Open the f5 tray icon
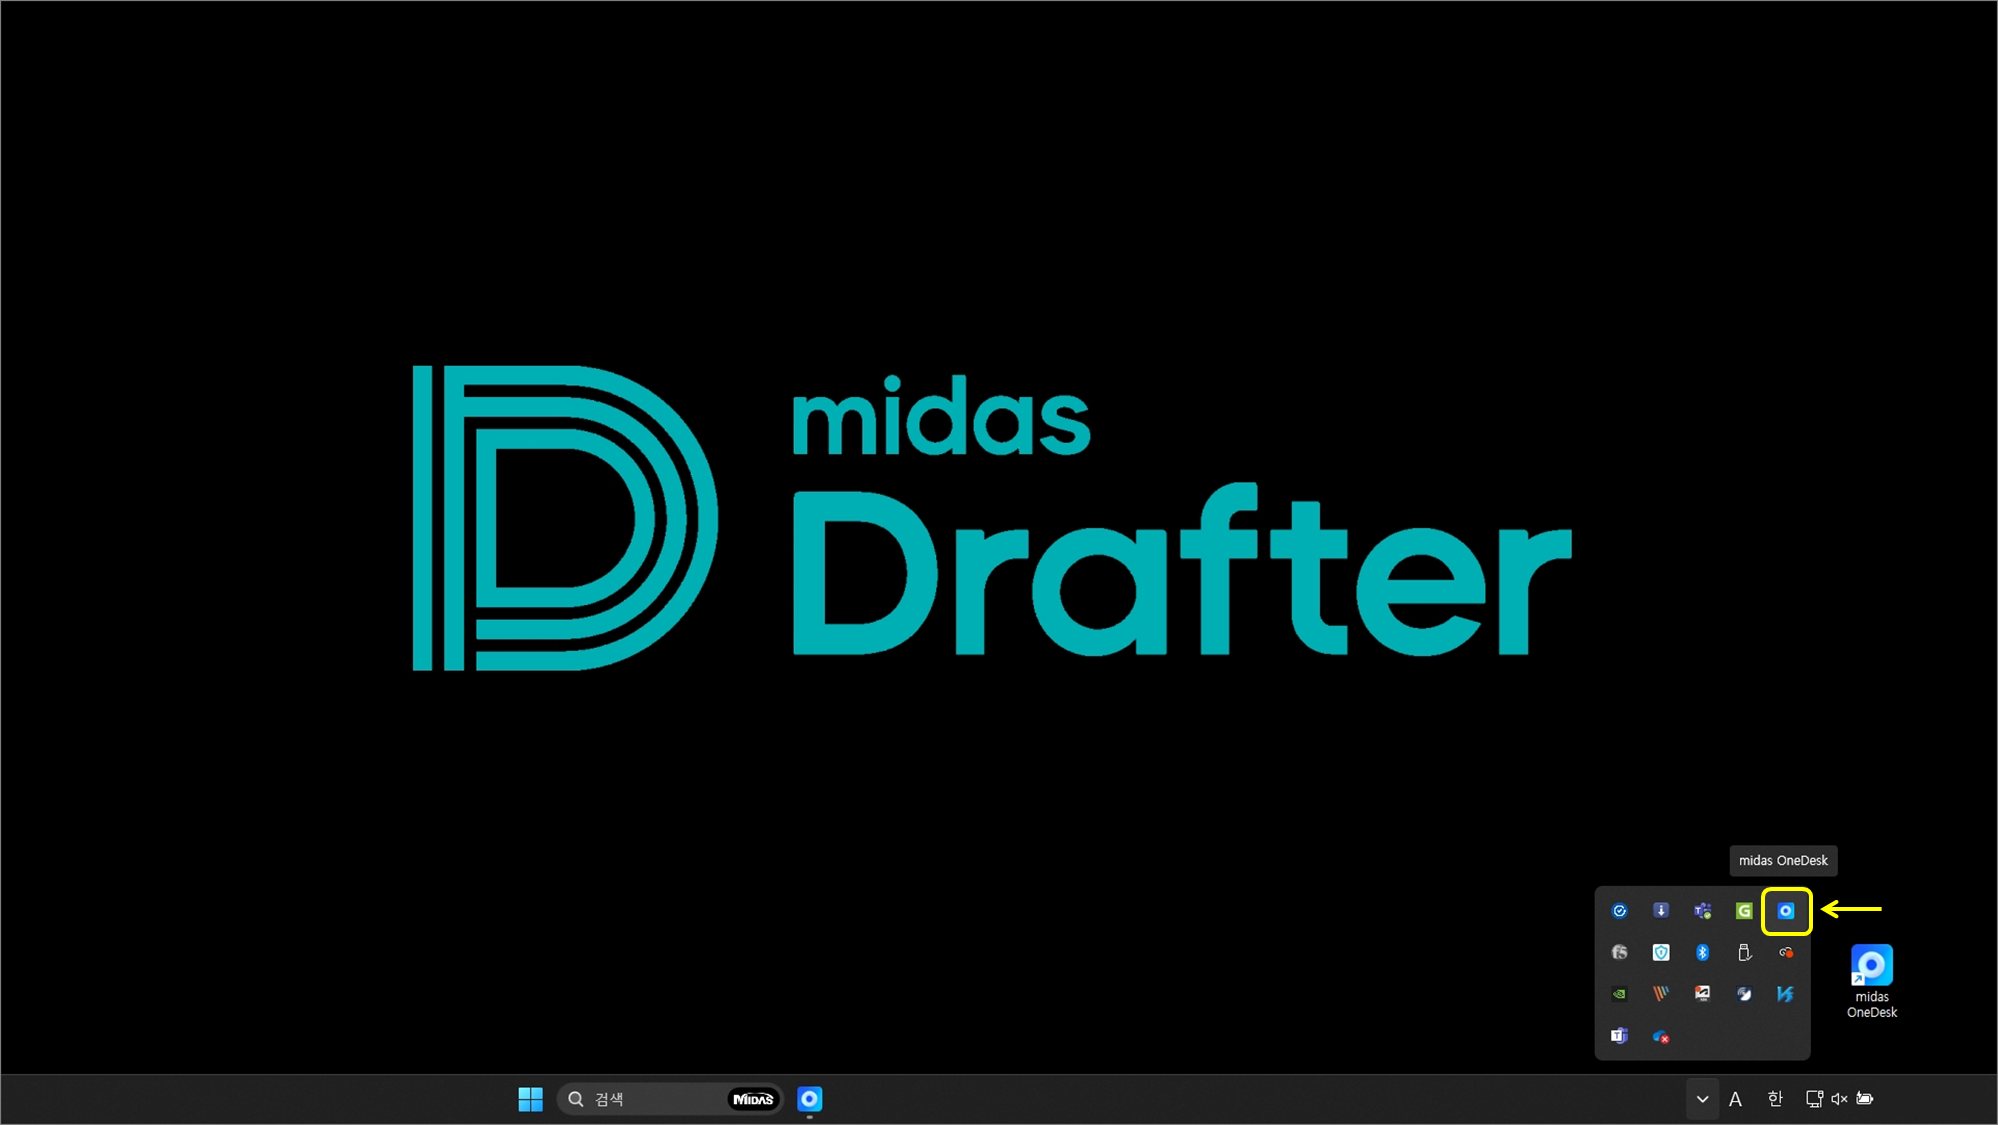 [1620, 953]
